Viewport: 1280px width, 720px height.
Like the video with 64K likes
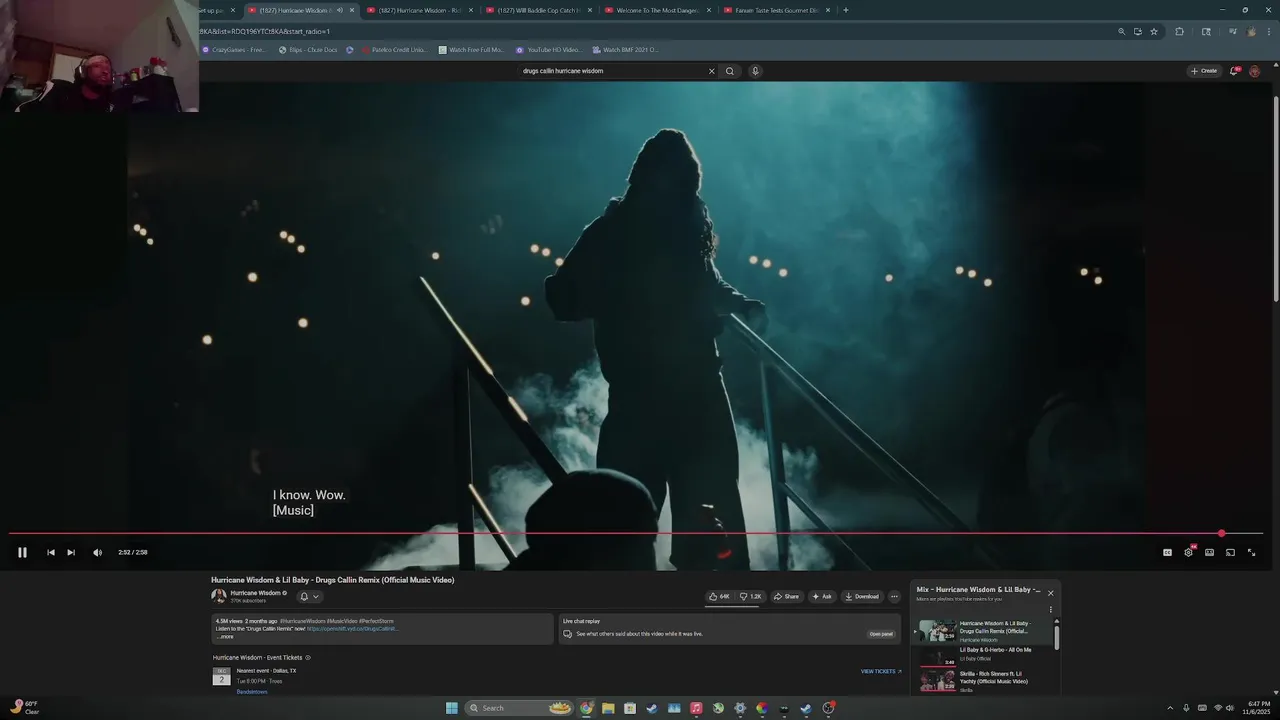pyautogui.click(x=719, y=596)
